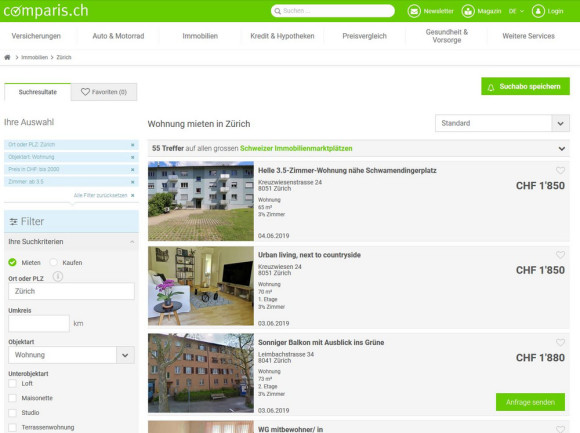
Task: Switch to the Suchresultate tab
Action: tap(38, 92)
